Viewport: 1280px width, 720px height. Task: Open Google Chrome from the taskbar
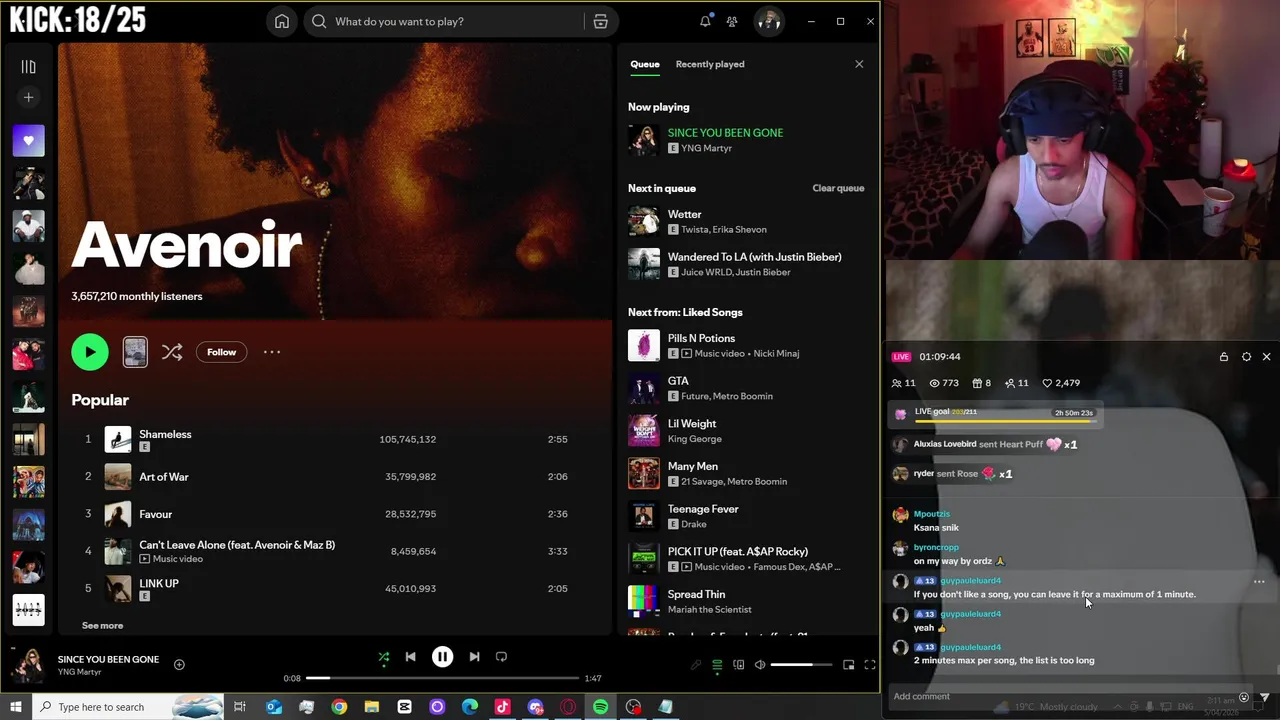339,707
